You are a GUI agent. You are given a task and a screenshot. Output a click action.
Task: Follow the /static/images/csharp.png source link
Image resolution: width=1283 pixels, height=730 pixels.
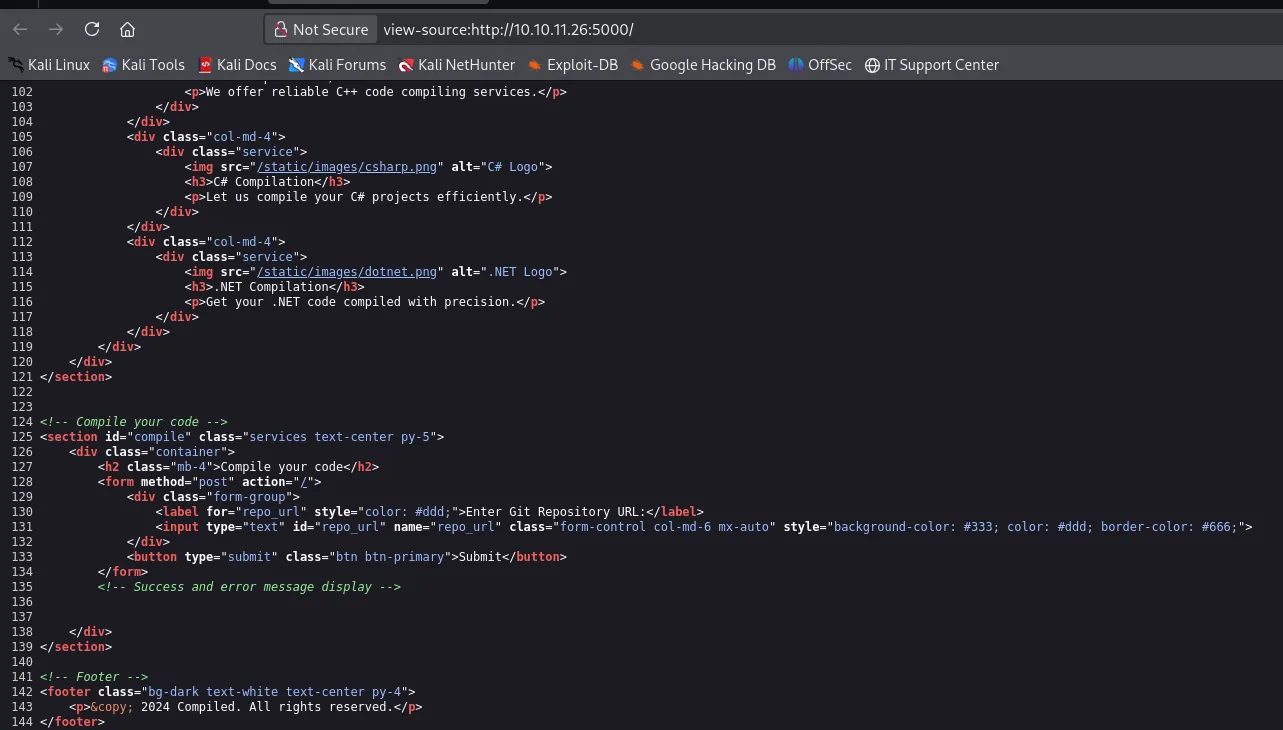click(x=347, y=167)
